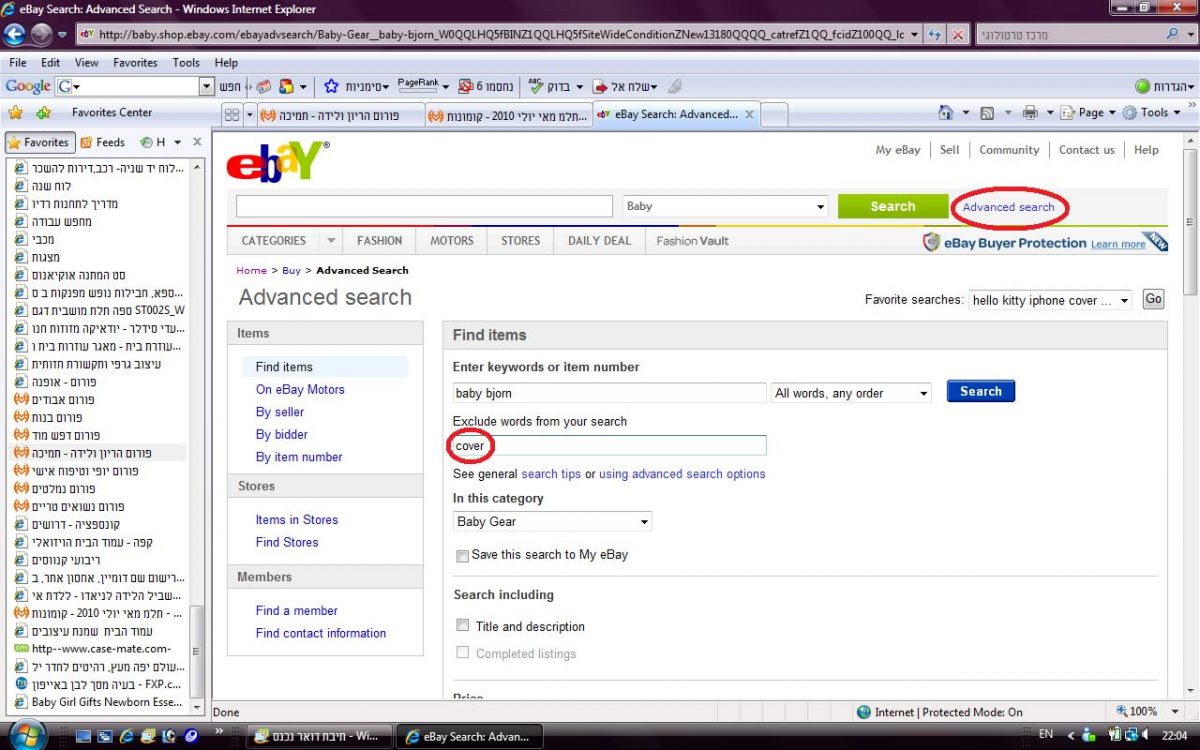Expand the Baby Gear category dropdown
Viewport: 1200px width, 750px height.
pos(552,522)
